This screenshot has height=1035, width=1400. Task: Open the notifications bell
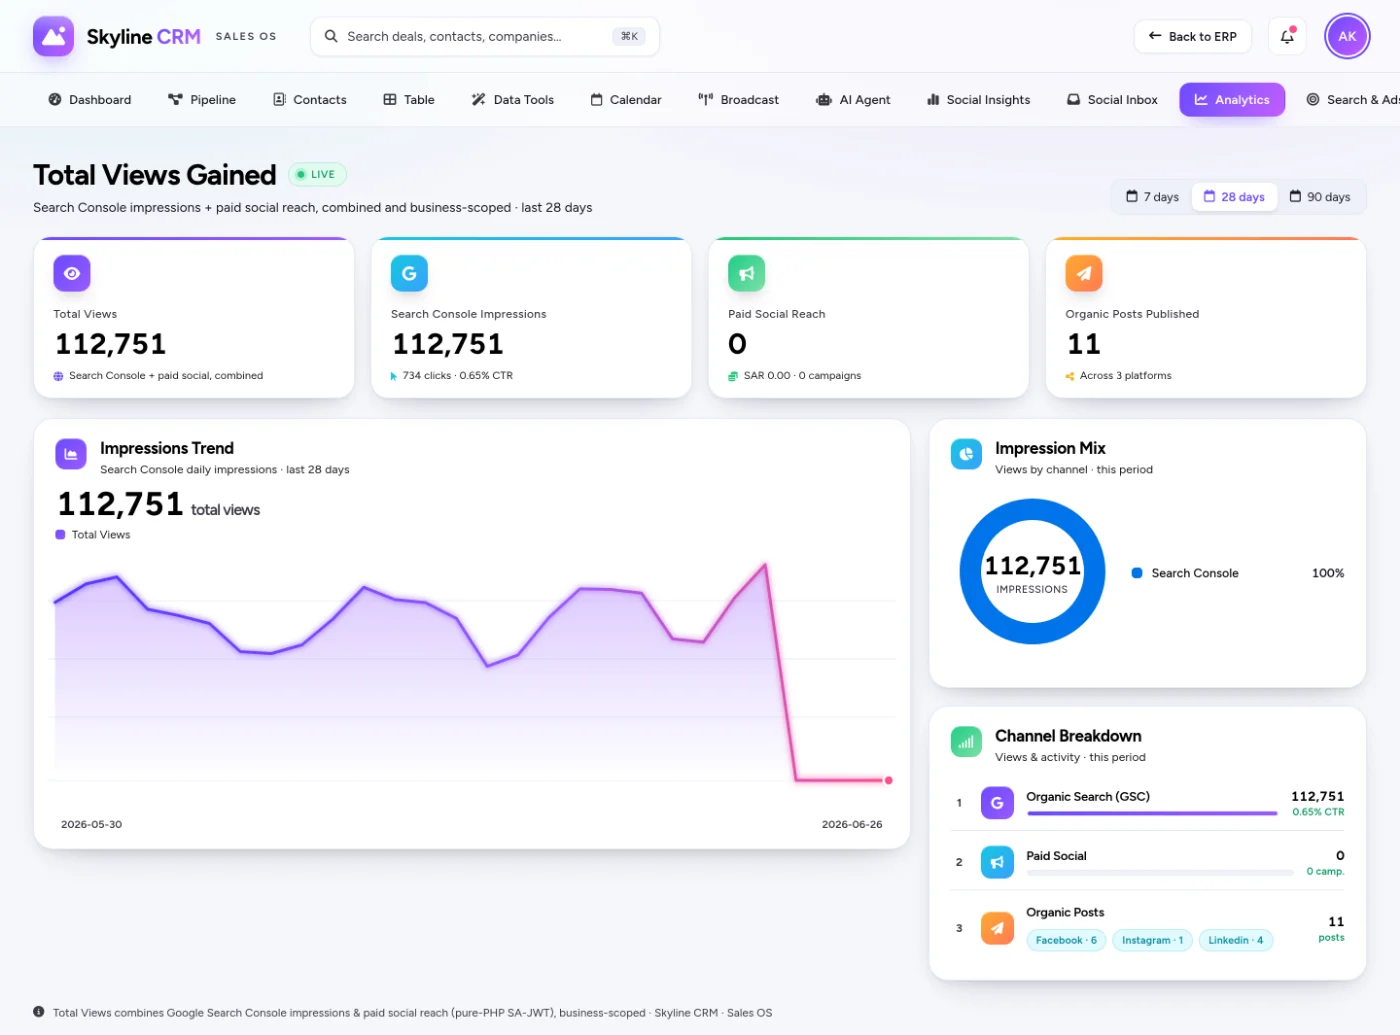[x=1287, y=36]
